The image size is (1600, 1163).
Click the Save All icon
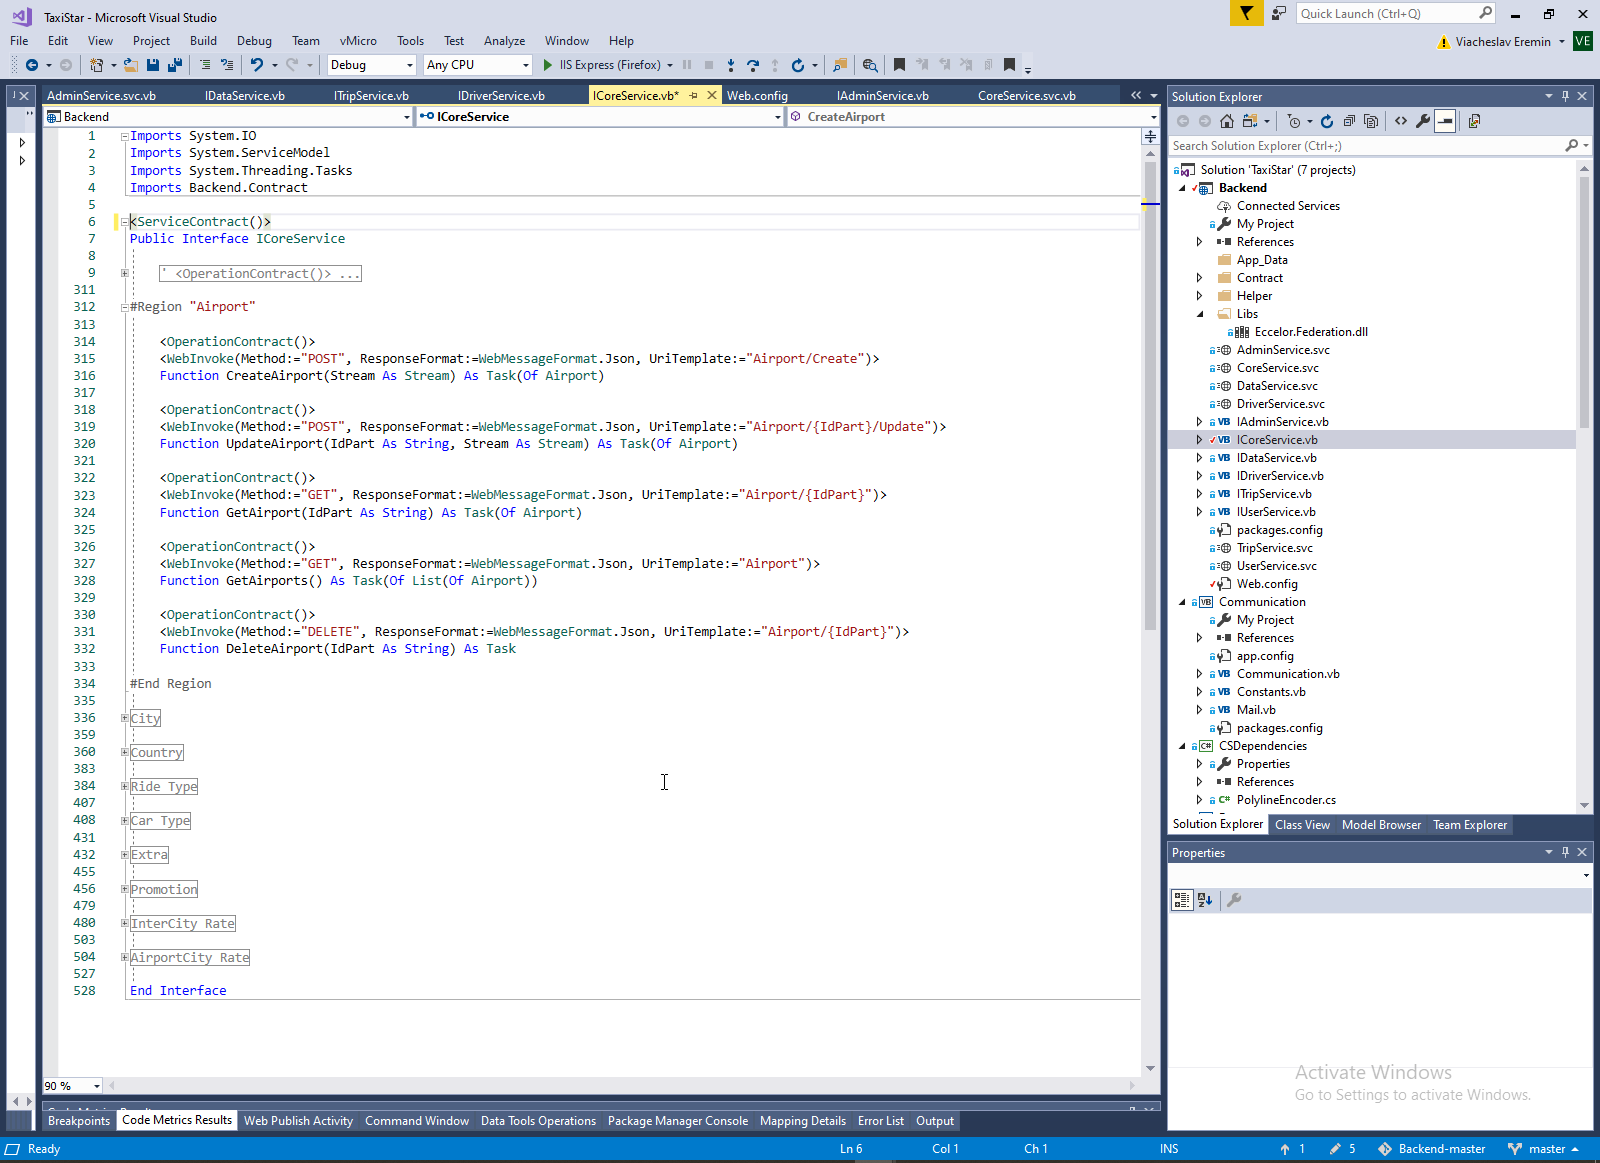174,65
